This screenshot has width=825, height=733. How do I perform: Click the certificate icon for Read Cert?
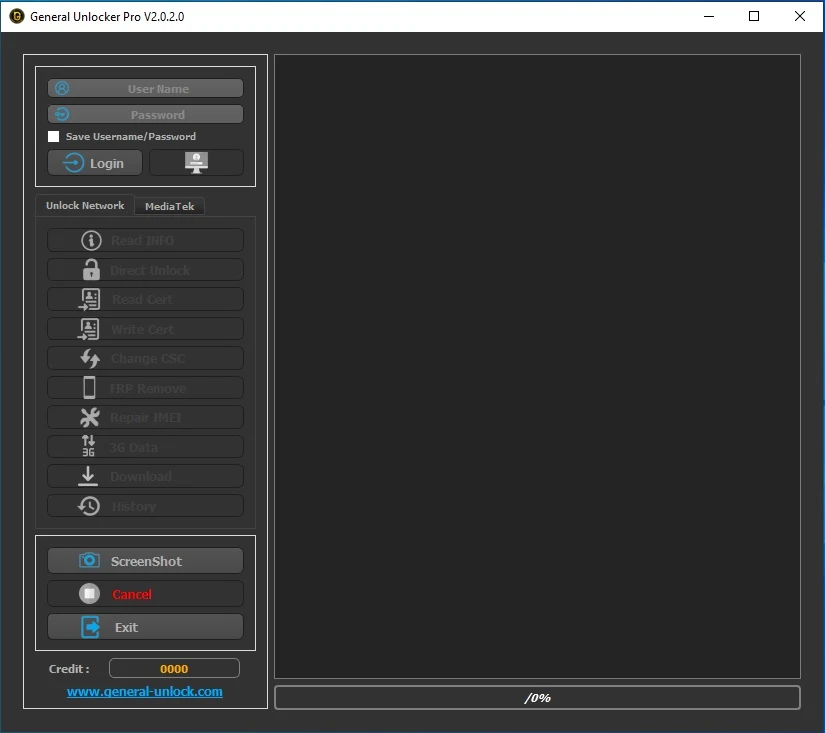tap(89, 299)
